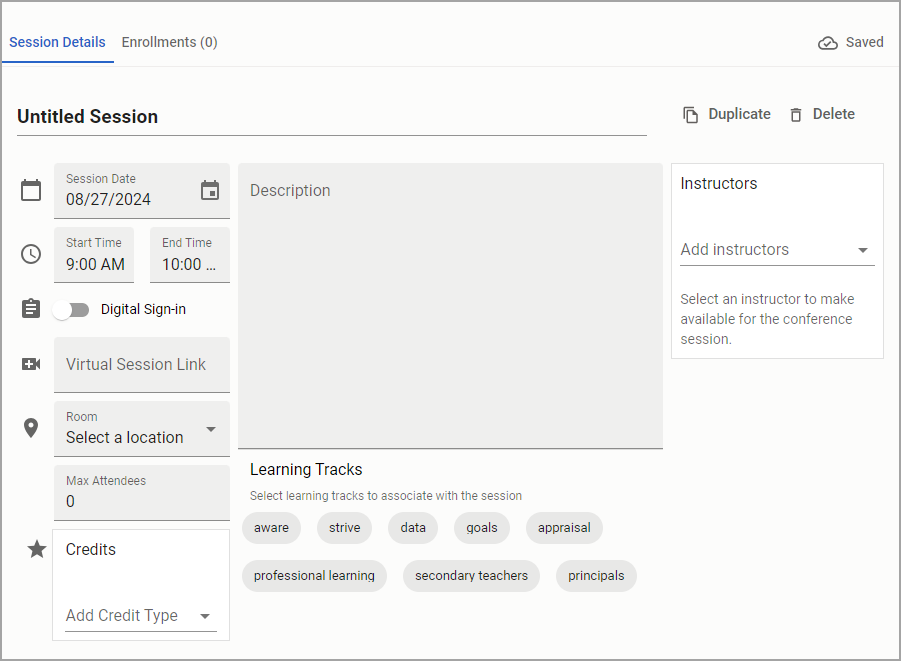
Task: Expand the Add instructors dropdown
Action: point(777,250)
